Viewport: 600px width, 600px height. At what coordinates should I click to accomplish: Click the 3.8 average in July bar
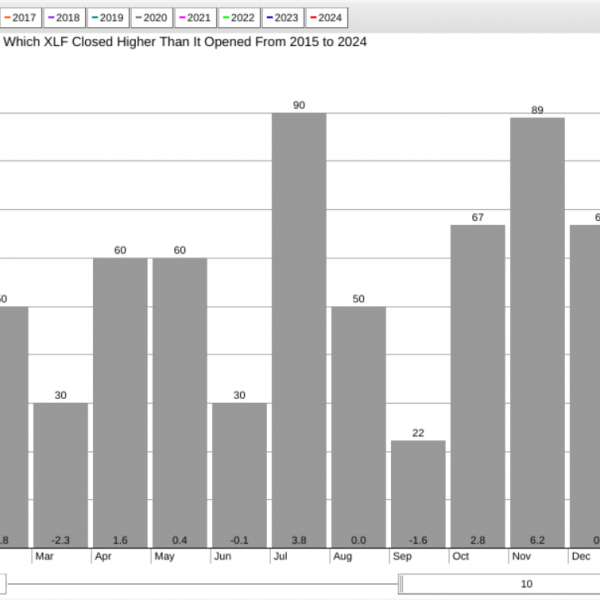(299, 540)
